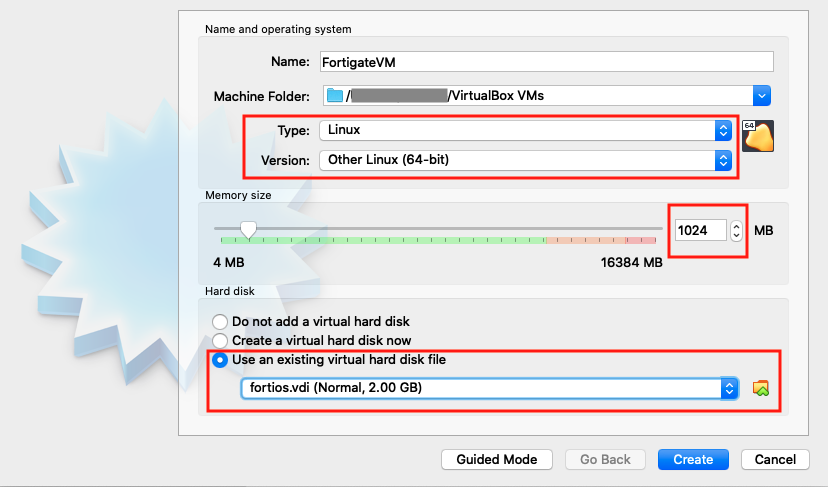Cancel the virtual machine creation
828x487 pixels.
click(x=775, y=460)
